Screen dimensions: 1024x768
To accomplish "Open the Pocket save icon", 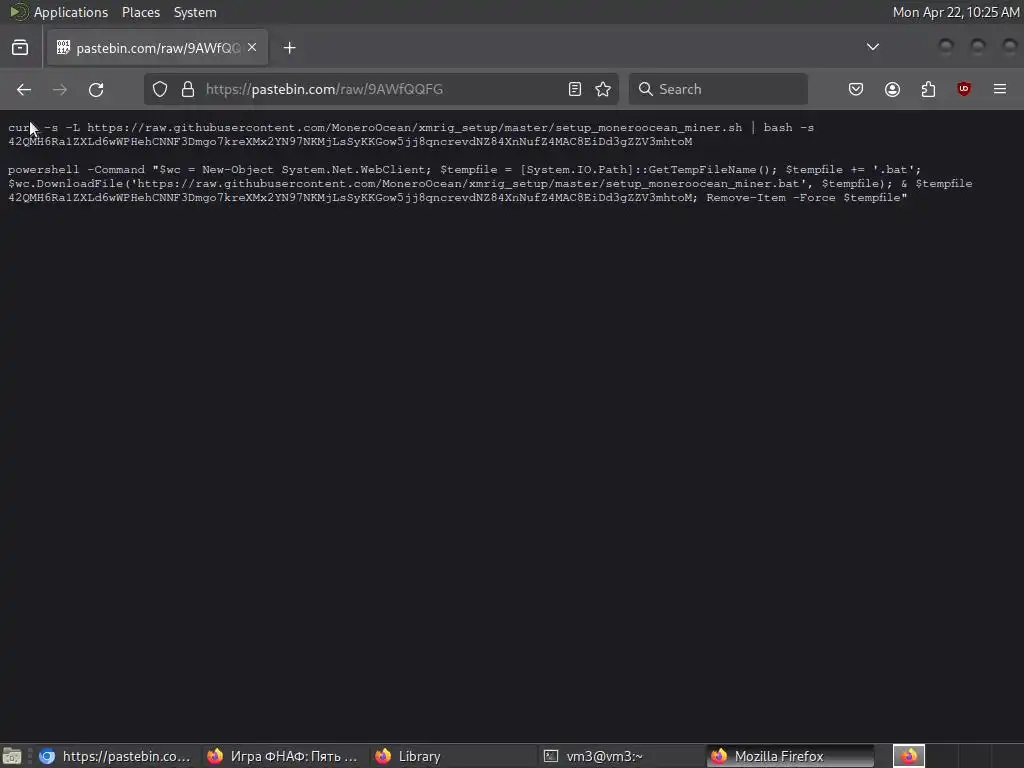I will pos(856,89).
